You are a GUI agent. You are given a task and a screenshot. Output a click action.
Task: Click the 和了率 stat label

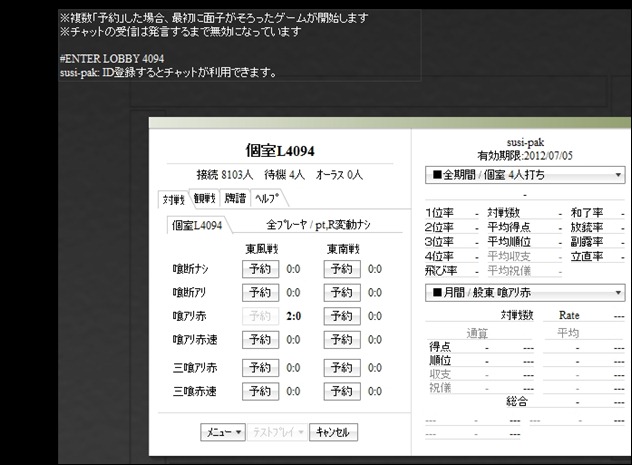587,213
